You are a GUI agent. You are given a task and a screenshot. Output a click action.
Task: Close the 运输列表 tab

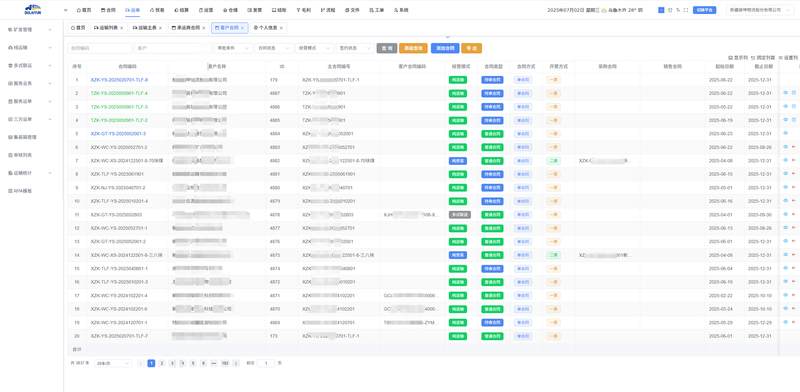click(x=121, y=28)
